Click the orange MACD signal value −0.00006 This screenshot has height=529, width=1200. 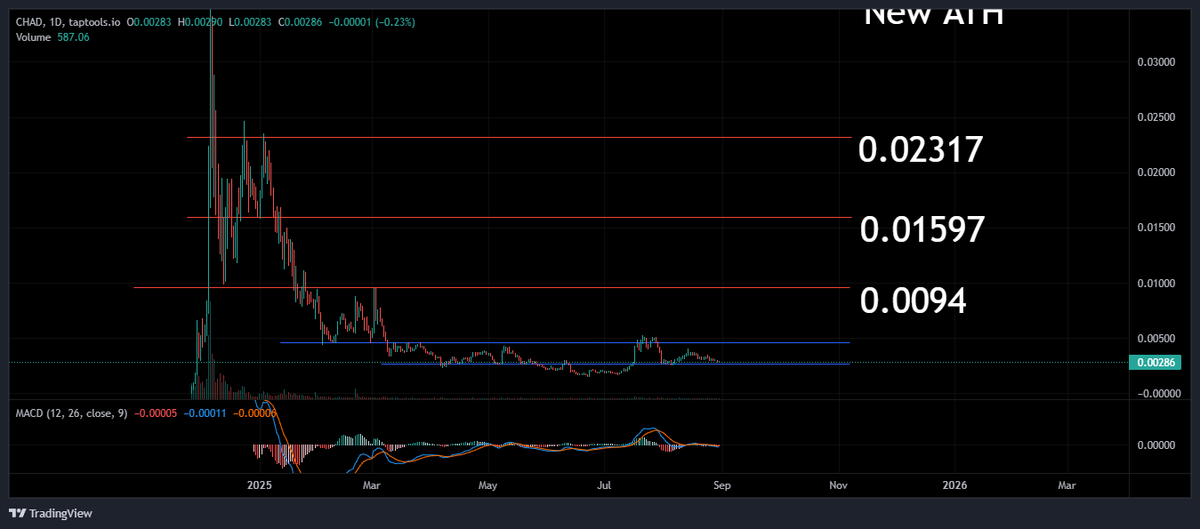254,412
